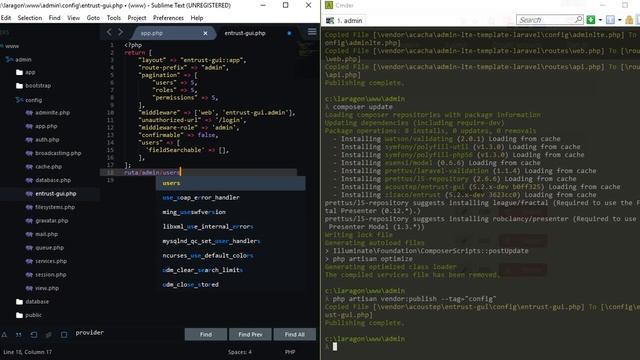Click PHP syntax selector in status bar
The width and height of the screenshot is (640, 360).
(290, 352)
